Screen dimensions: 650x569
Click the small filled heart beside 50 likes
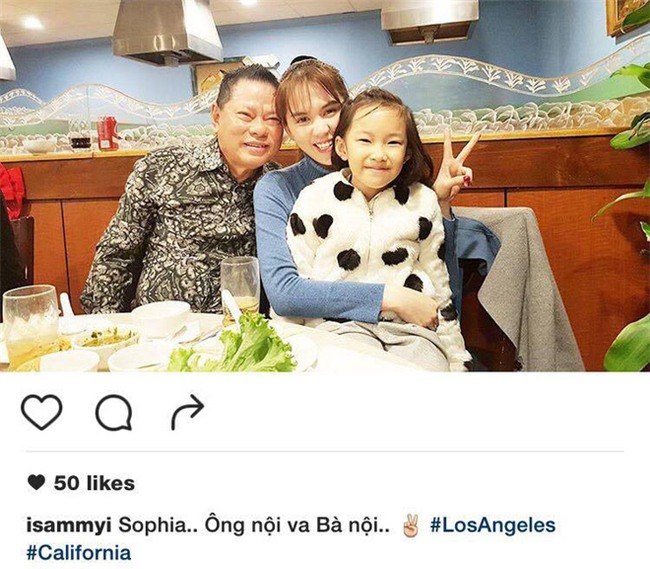[36, 482]
